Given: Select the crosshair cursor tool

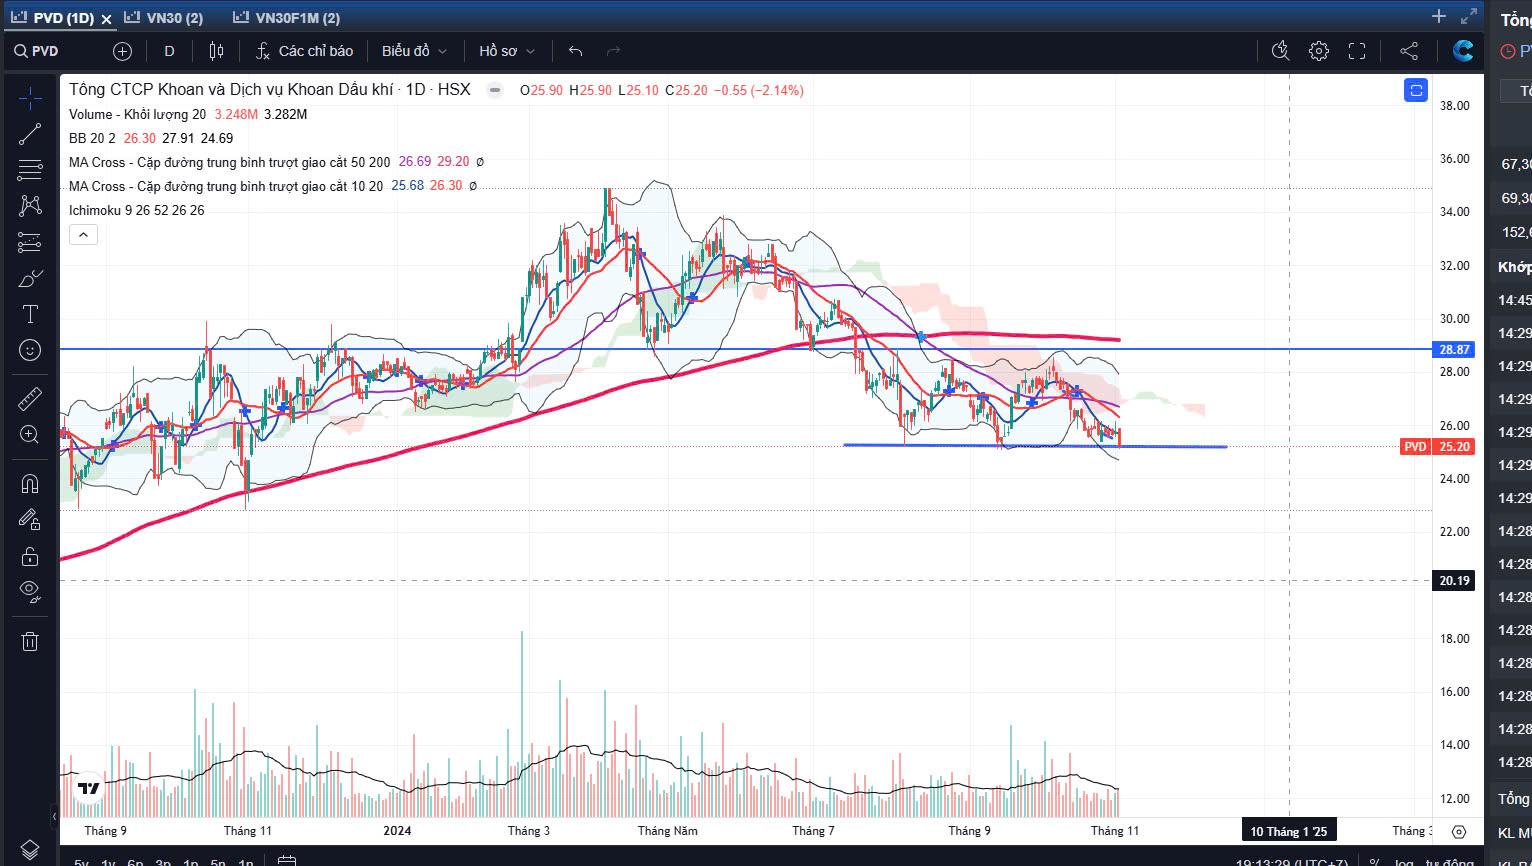Looking at the screenshot, I should (30, 98).
